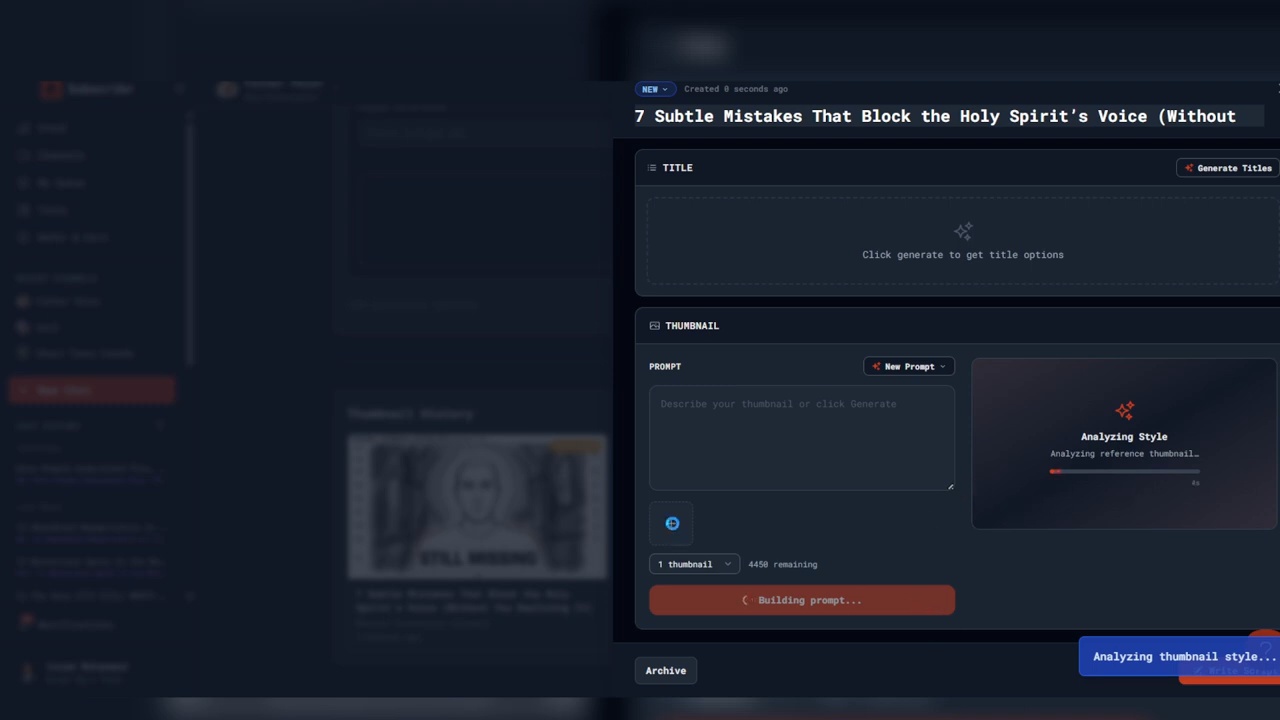1280x720 pixels.
Task: Click the blue add reference image icon
Action: click(672, 523)
